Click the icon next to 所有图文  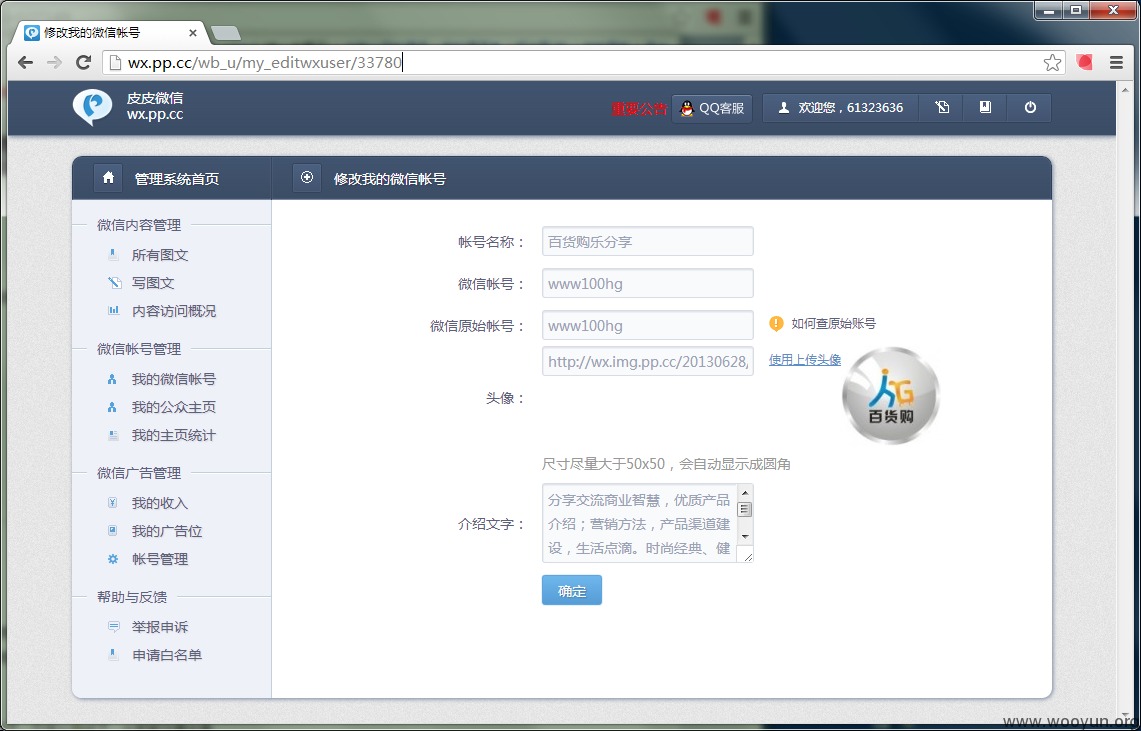[x=113, y=255]
